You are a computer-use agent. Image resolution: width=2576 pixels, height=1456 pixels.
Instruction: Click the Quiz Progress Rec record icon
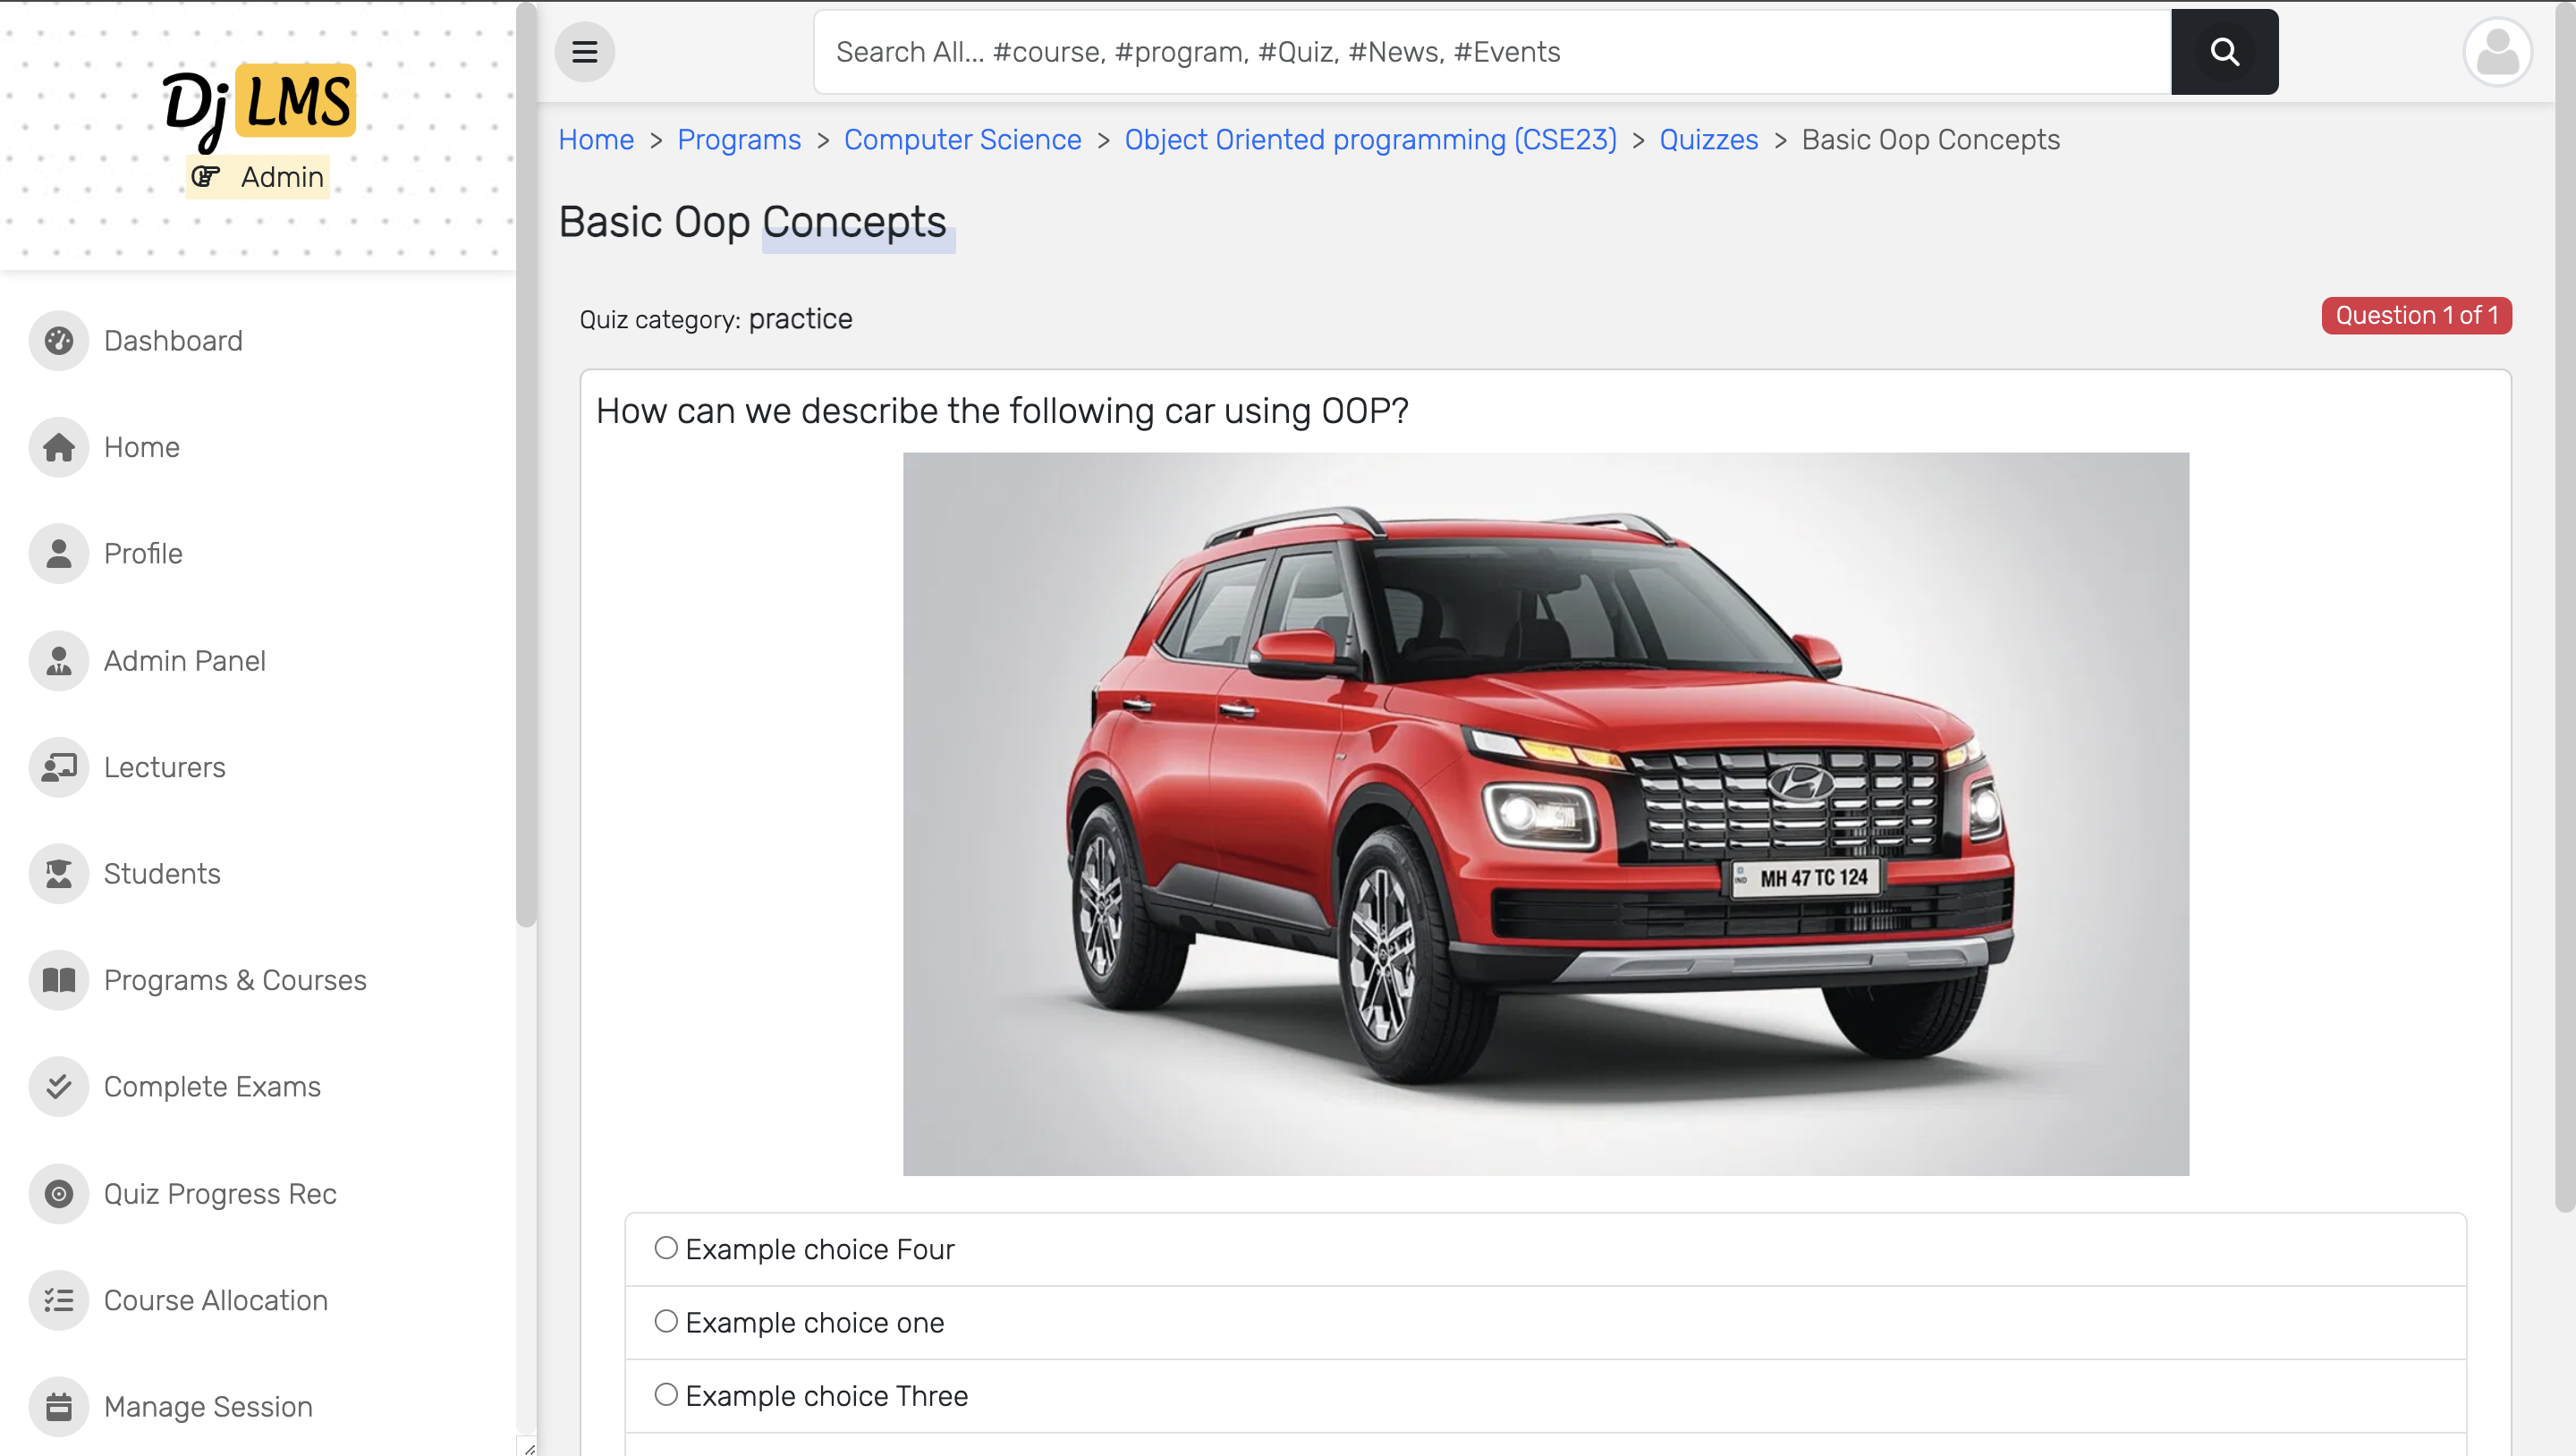[59, 1194]
